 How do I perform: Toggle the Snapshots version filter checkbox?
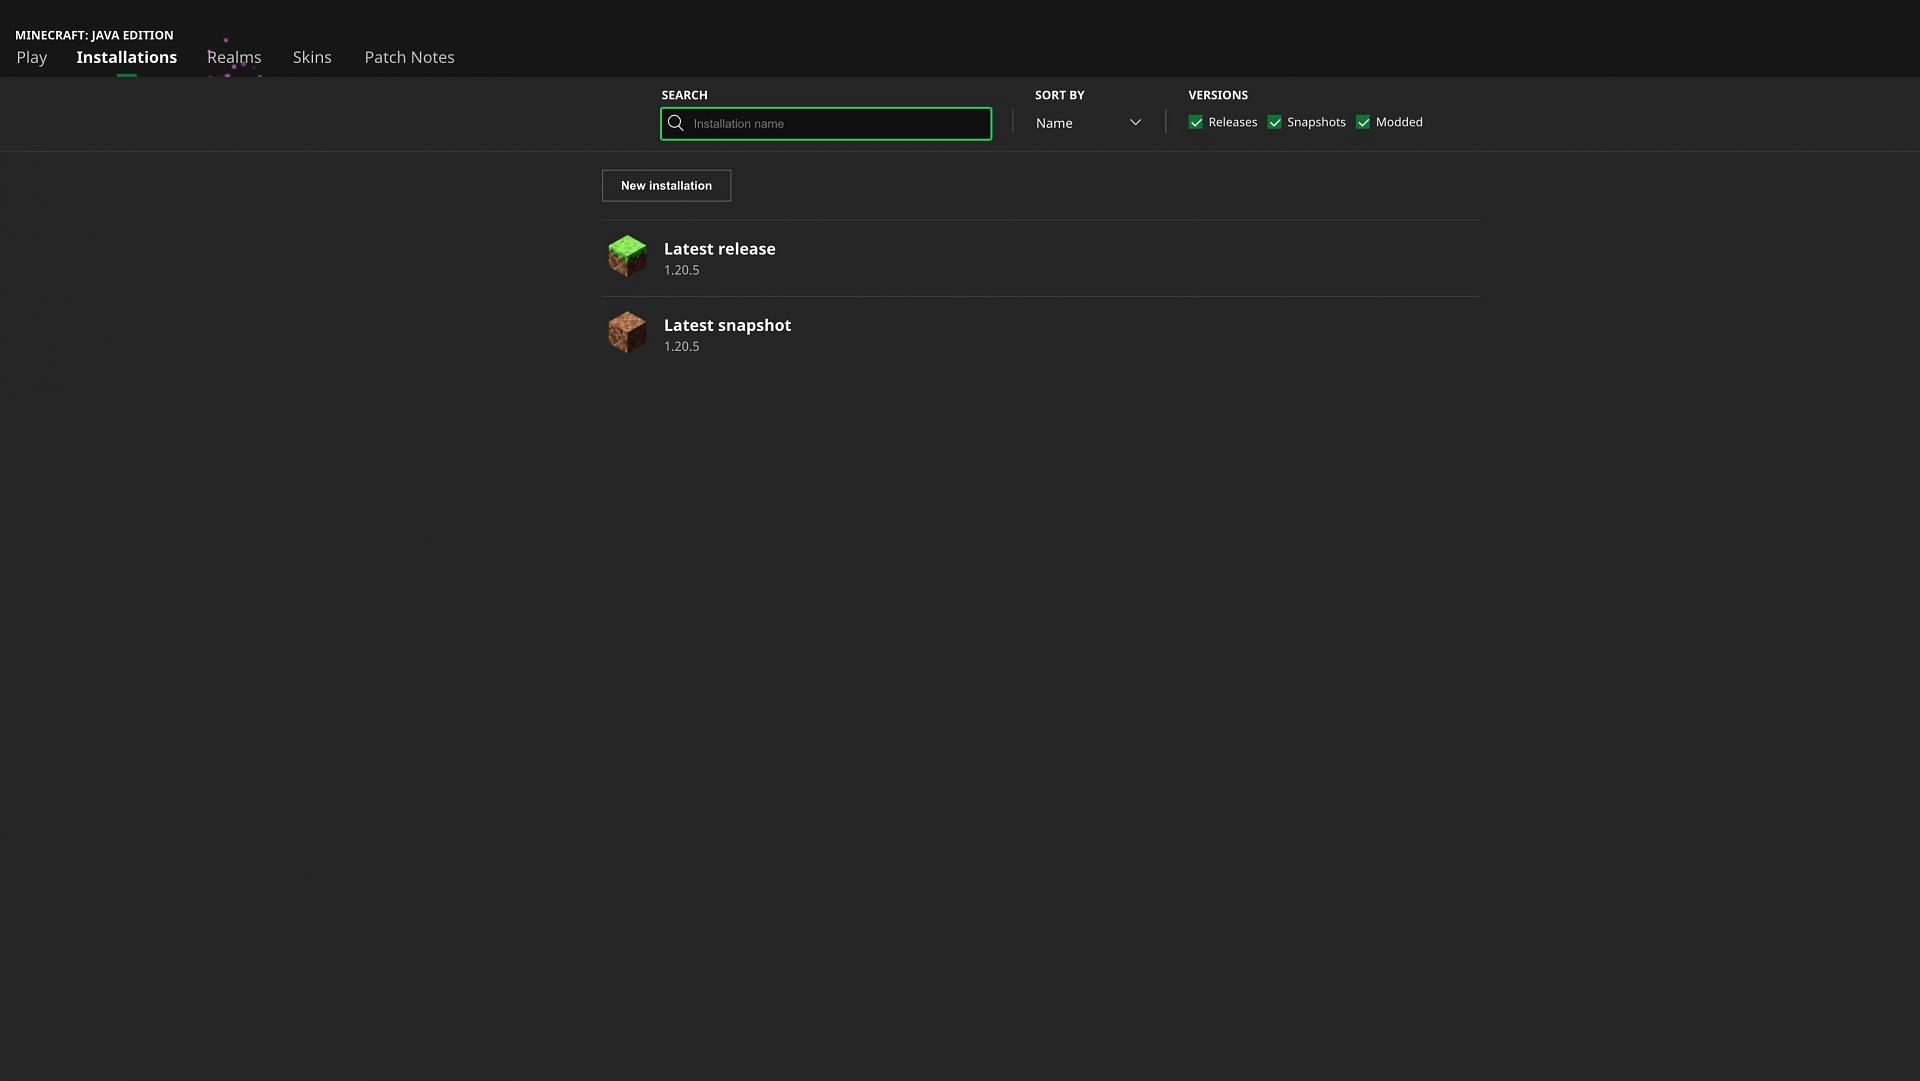(1274, 123)
